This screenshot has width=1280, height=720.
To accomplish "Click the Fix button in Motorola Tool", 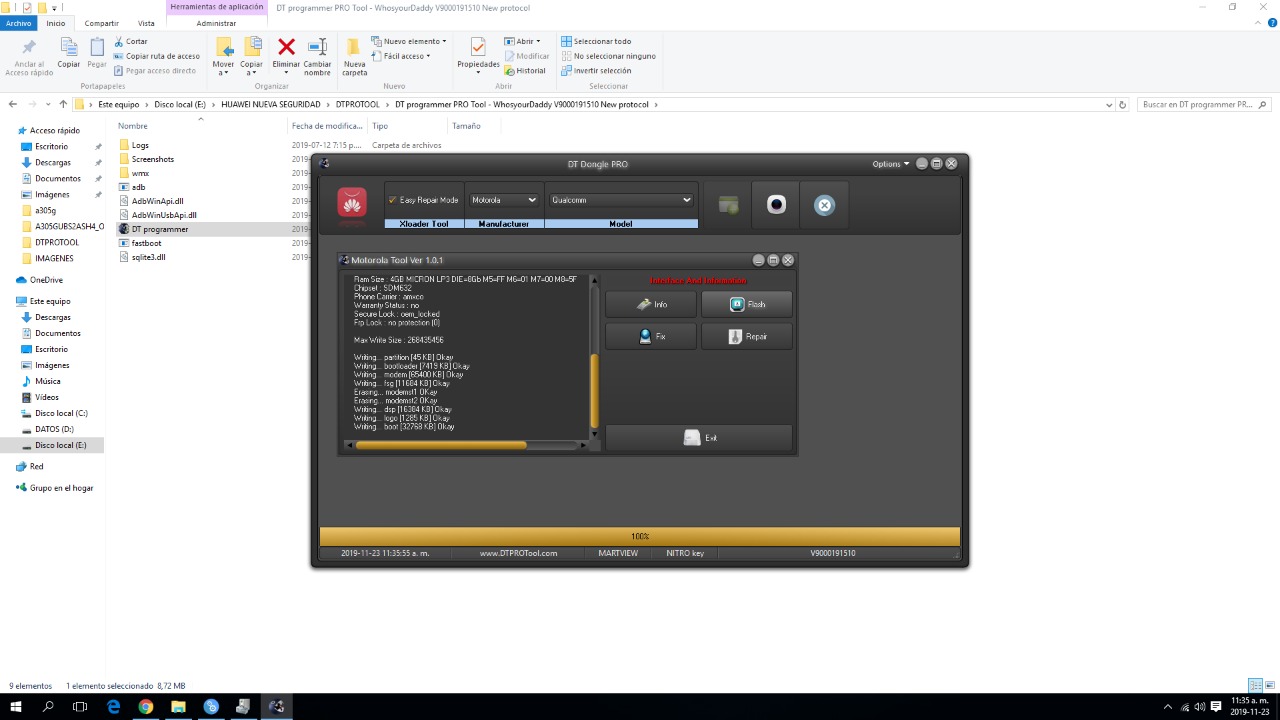I will pyautogui.click(x=651, y=336).
